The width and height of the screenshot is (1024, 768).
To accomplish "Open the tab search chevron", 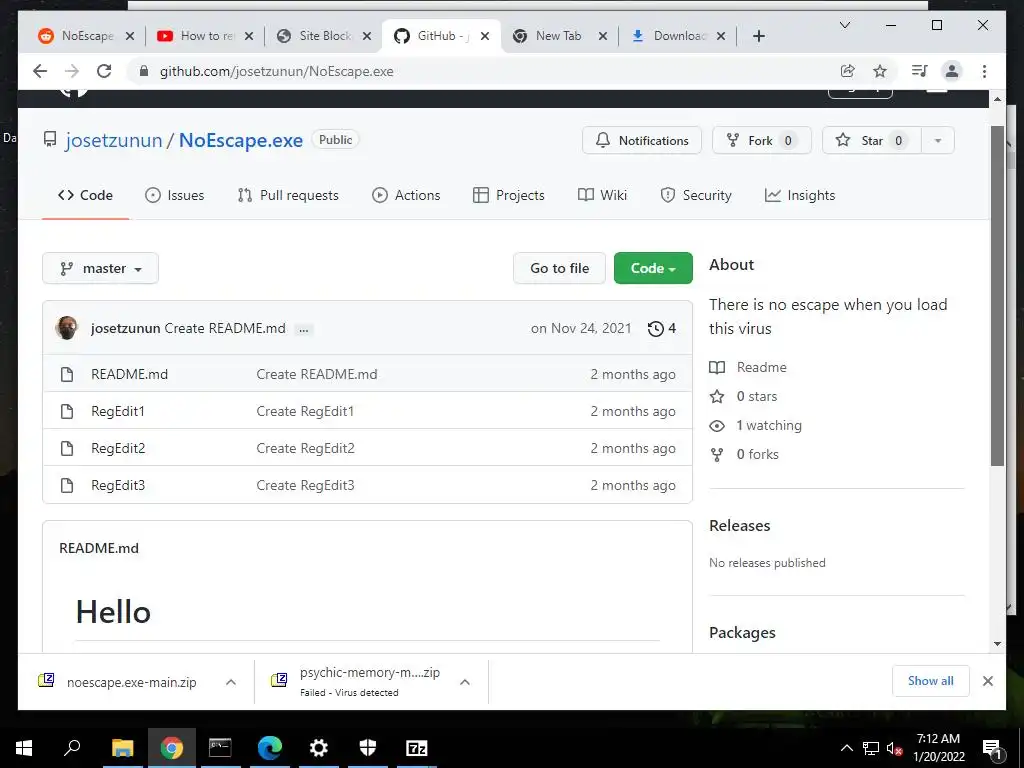I will pos(844,25).
